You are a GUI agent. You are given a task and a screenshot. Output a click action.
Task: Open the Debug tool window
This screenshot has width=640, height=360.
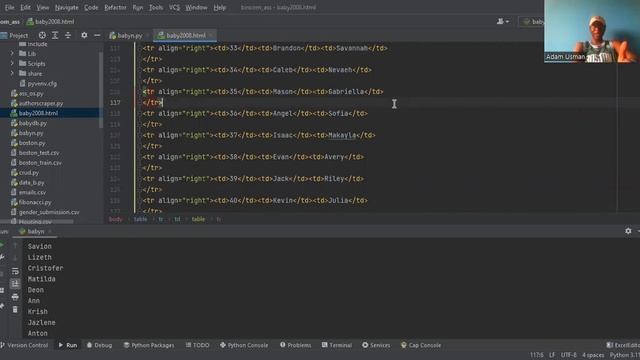(99, 345)
